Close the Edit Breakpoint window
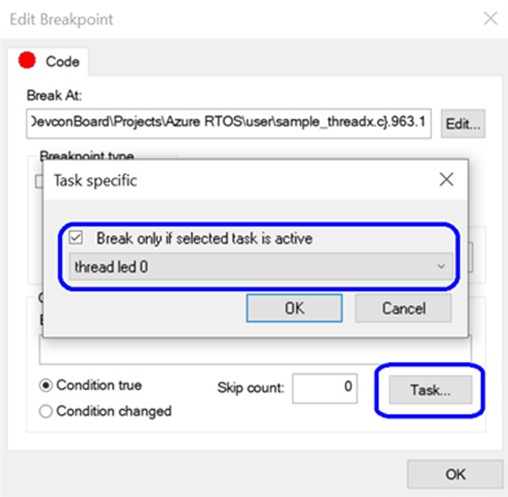The width and height of the screenshot is (508, 497). [491, 18]
